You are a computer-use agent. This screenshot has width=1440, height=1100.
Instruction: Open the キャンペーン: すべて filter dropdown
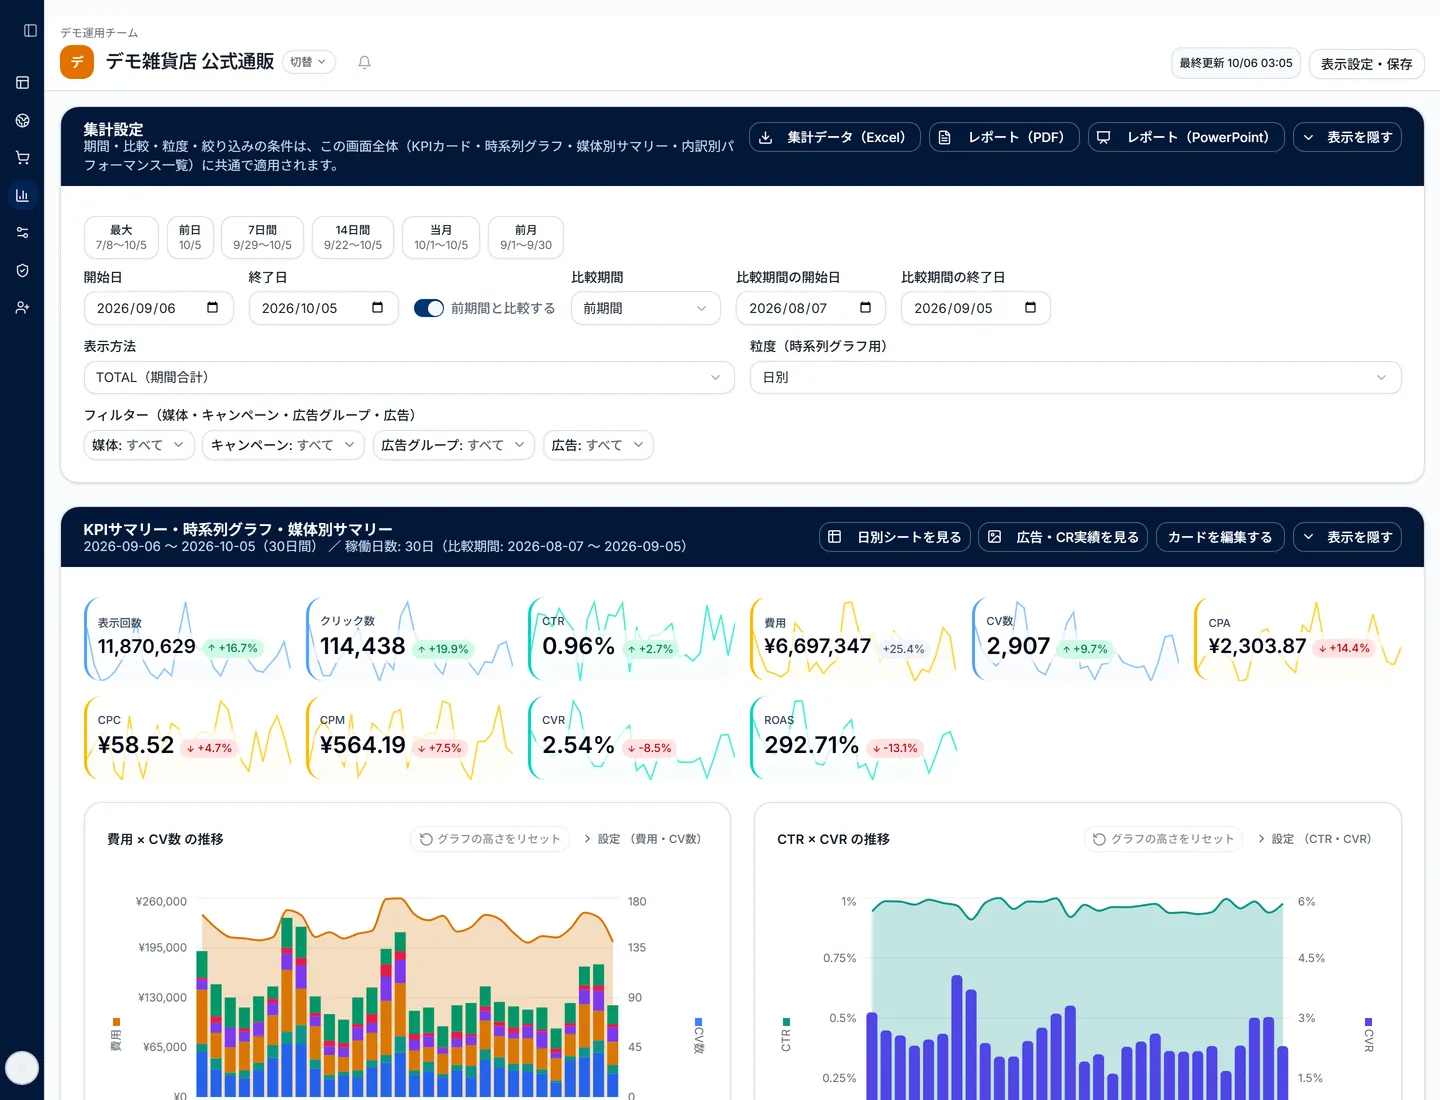284,445
